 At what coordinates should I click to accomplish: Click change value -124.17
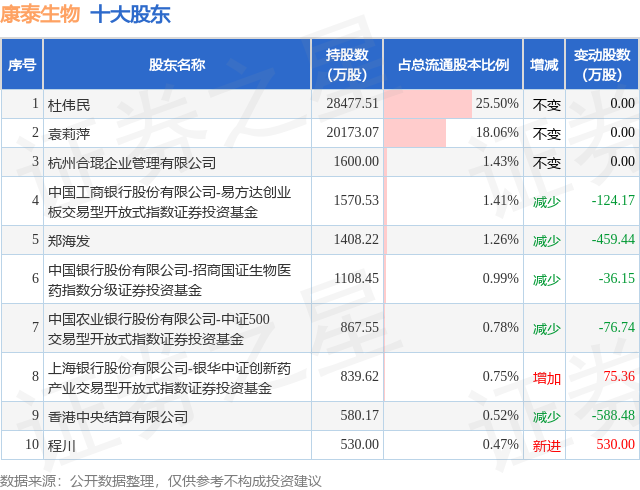pyautogui.click(x=613, y=200)
